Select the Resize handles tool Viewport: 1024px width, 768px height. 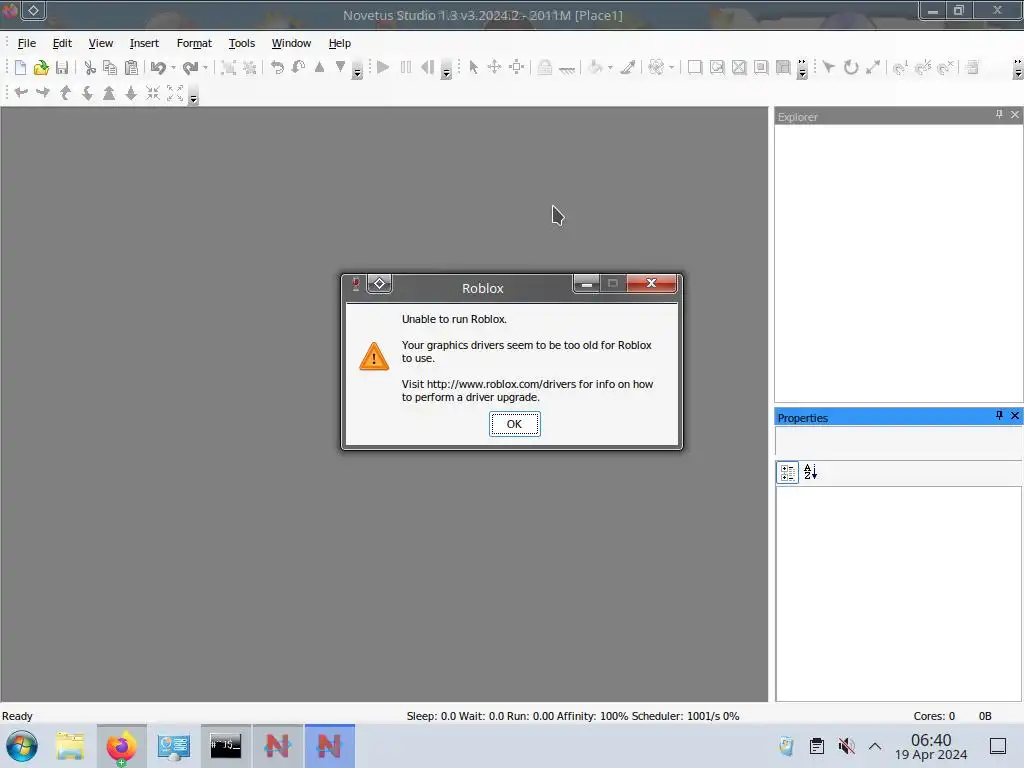point(517,67)
